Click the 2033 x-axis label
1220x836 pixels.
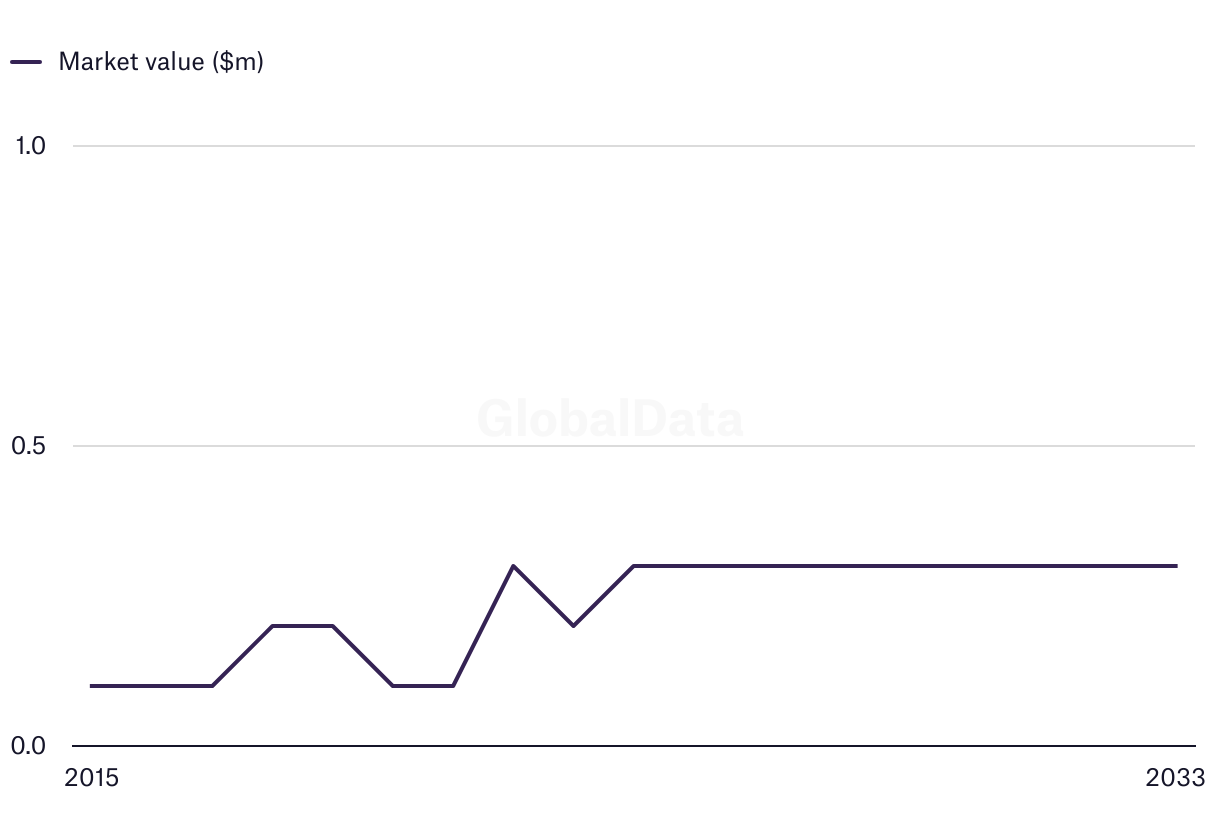click(x=1176, y=778)
